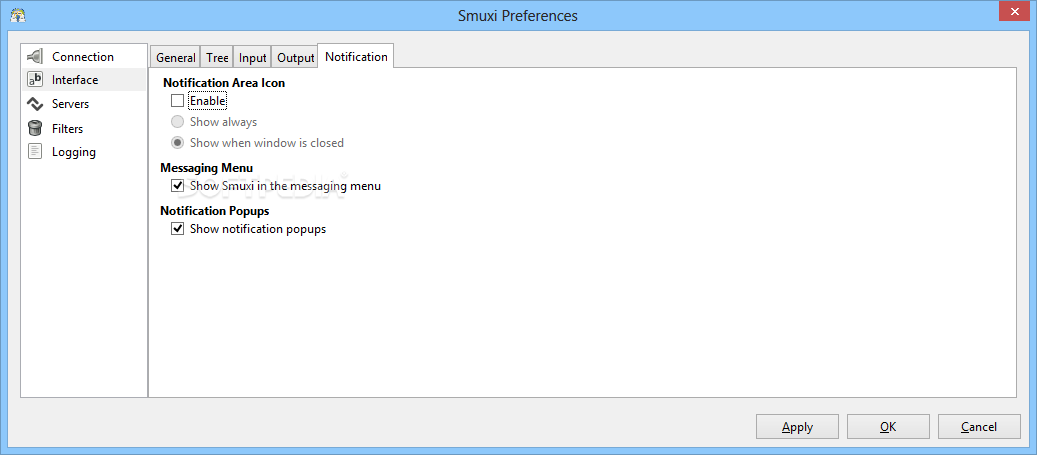
Task: Click the Apply button
Action: tap(797, 427)
